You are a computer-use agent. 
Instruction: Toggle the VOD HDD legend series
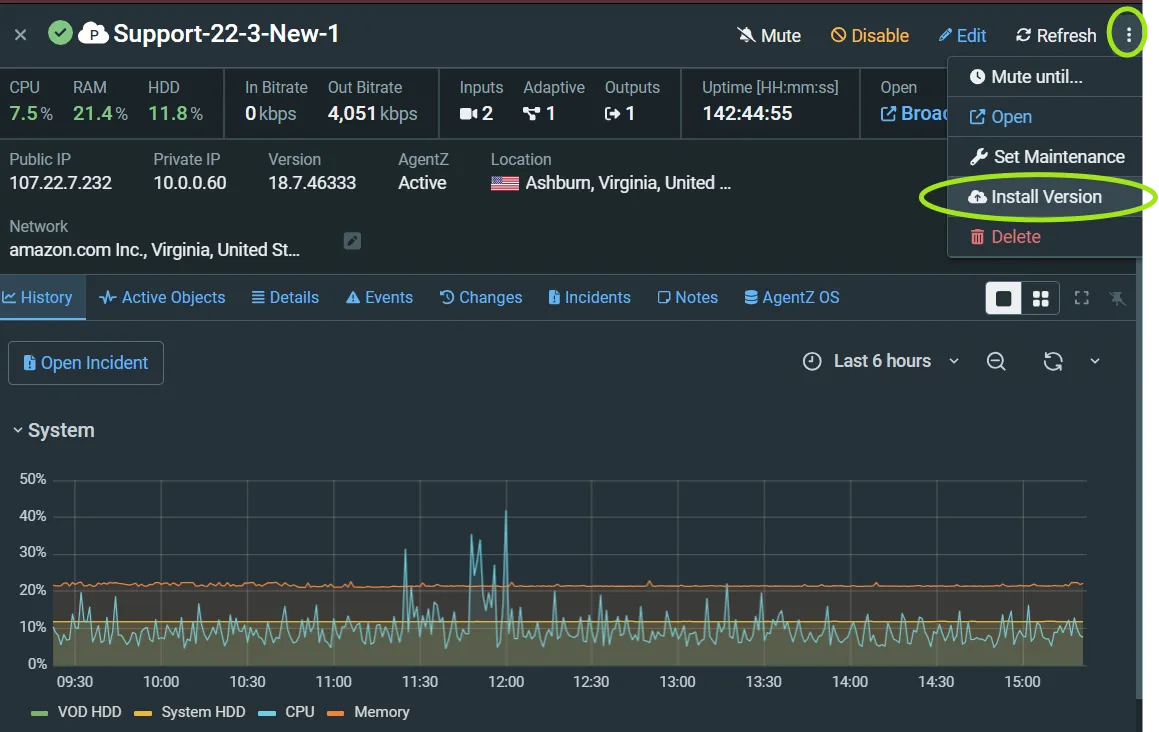(75, 712)
